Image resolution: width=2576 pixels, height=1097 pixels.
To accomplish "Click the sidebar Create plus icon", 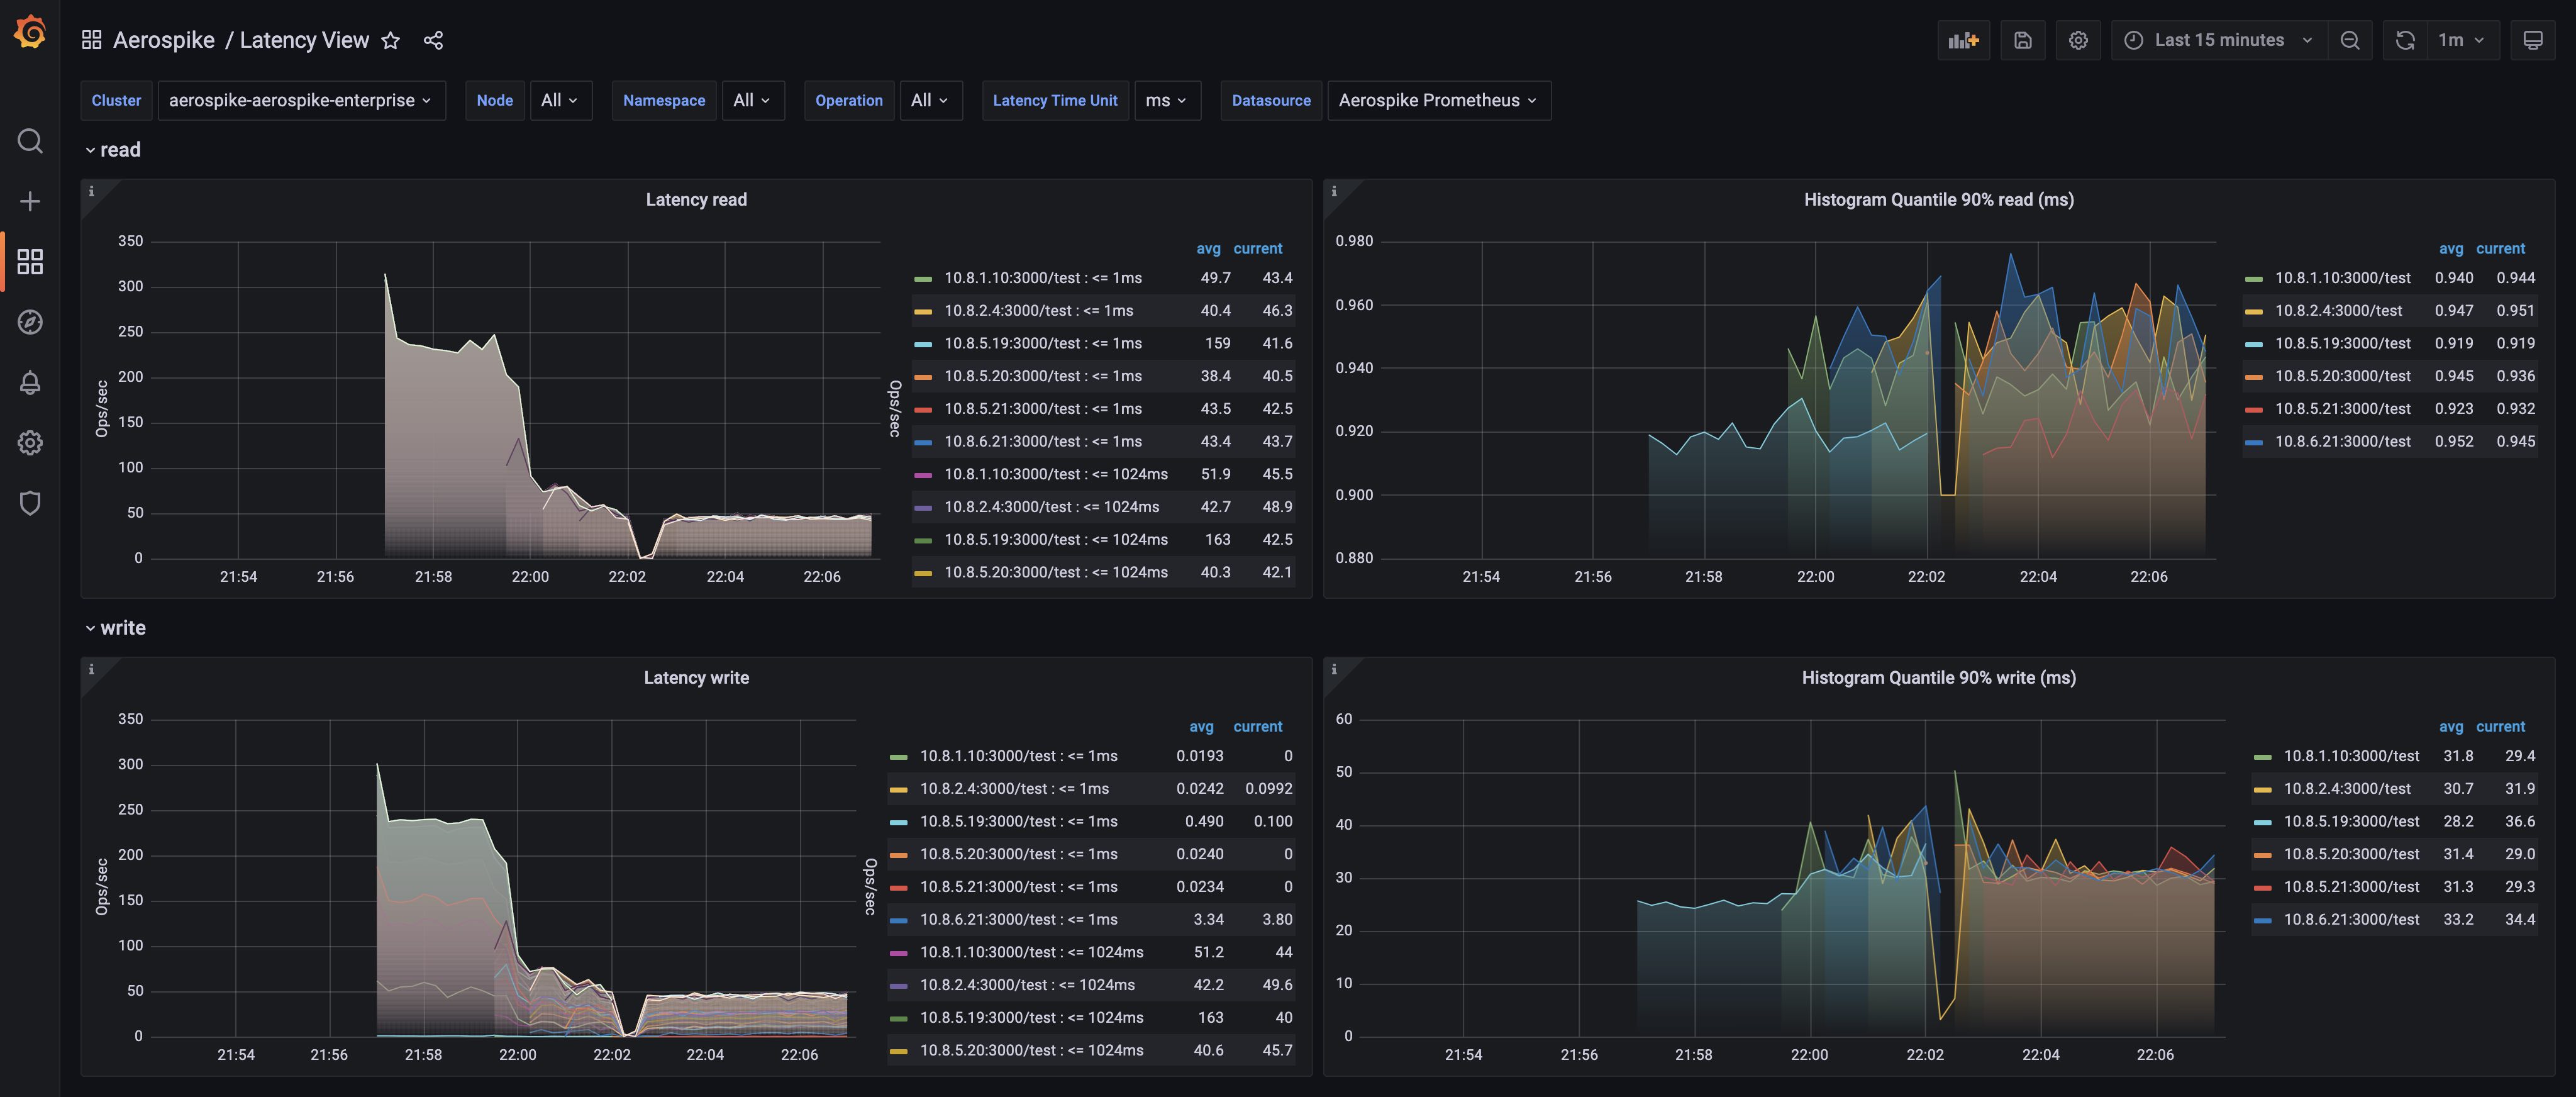I will 30,201.
